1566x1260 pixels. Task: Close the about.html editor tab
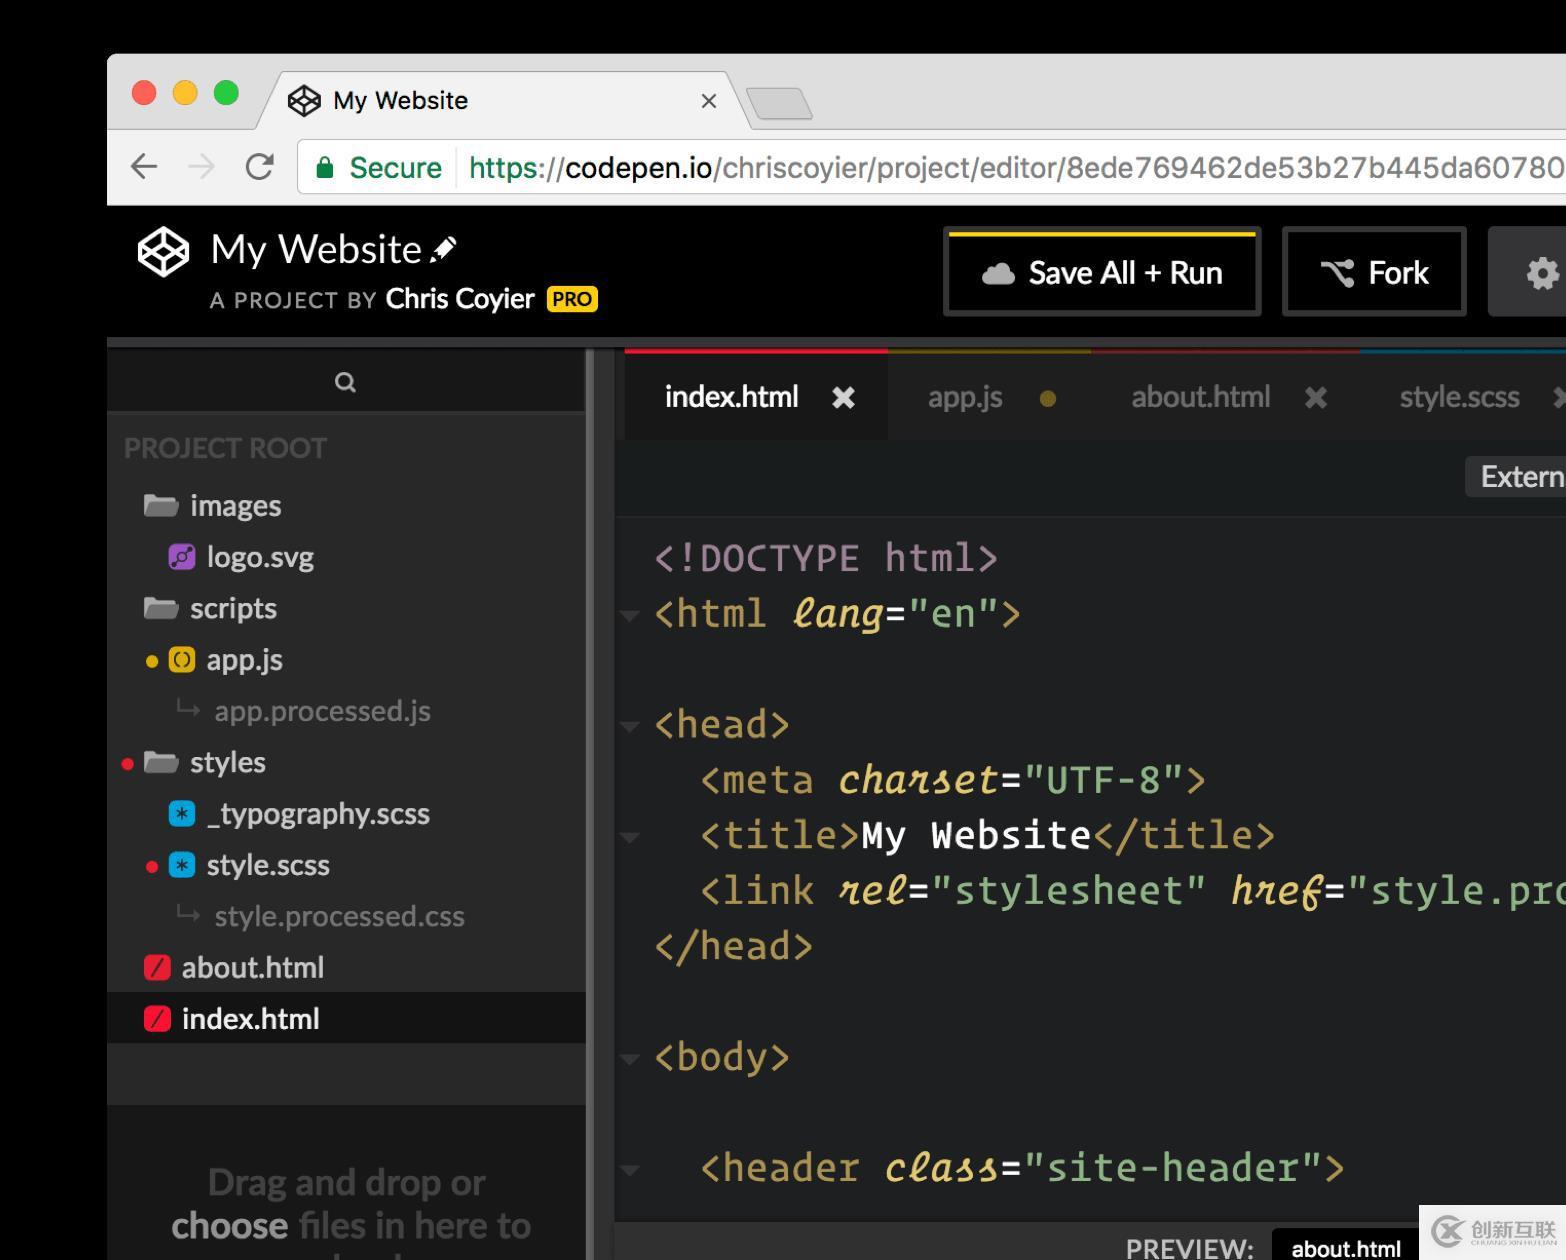(1315, 398)
